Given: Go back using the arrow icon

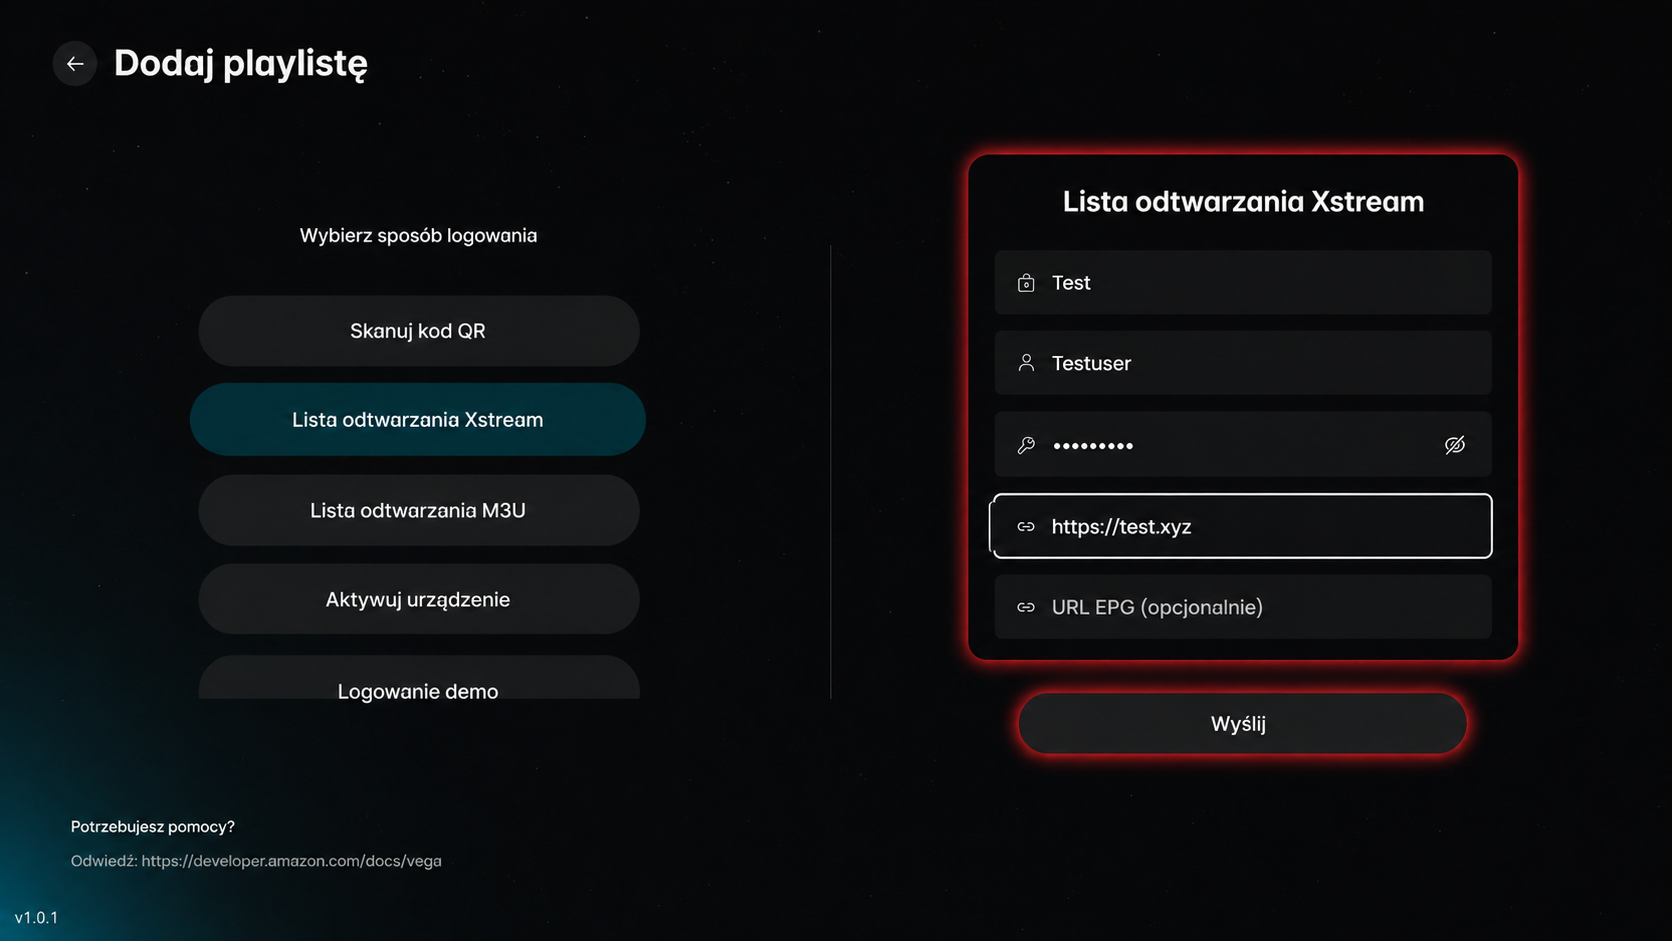Looking at the screenshot, I should (x=75, y=64).
